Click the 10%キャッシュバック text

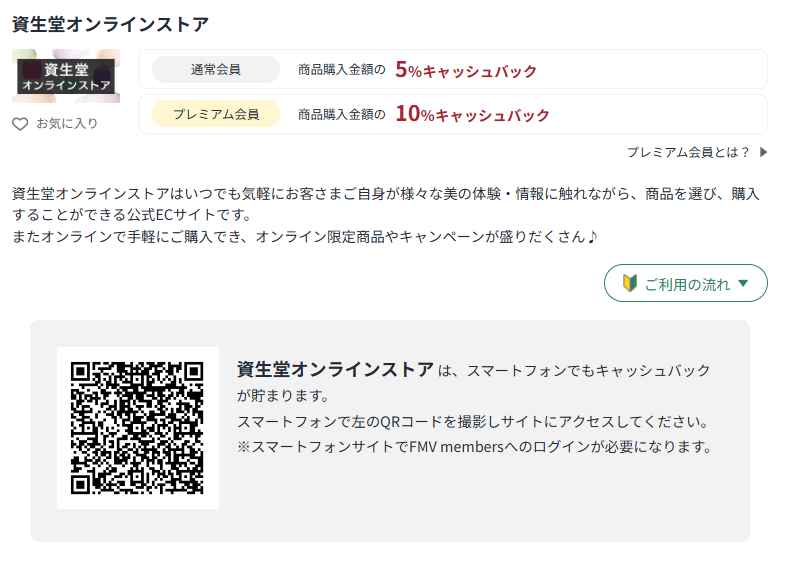472,114
